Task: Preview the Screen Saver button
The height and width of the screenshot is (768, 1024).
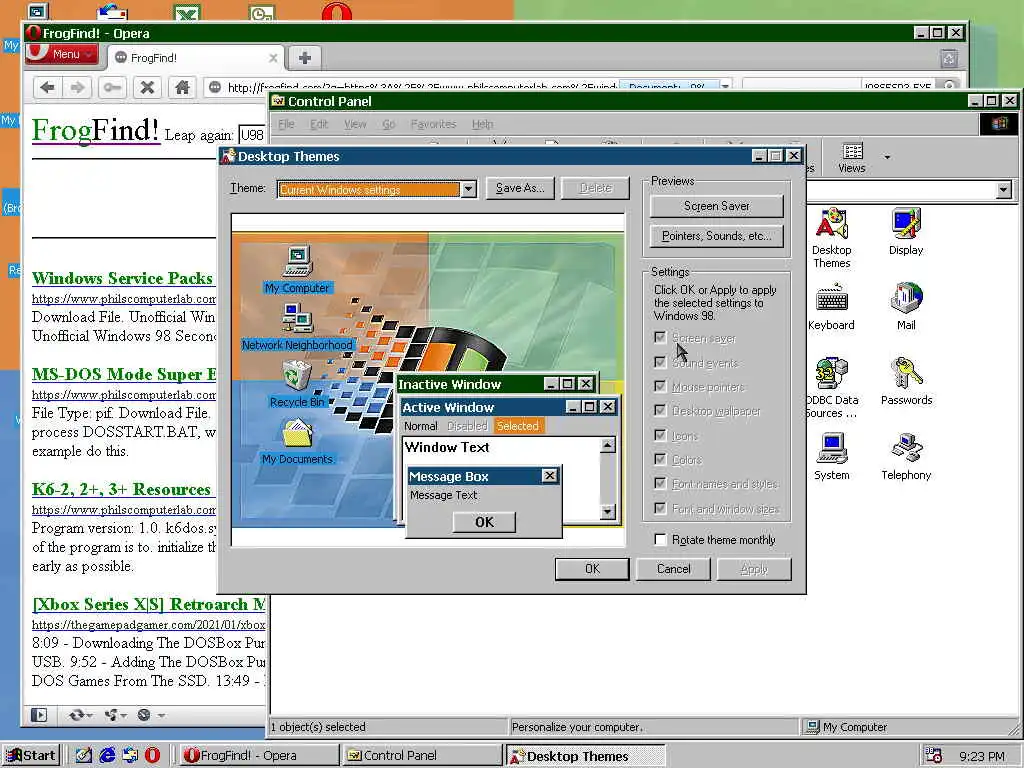Action: coord(716,206)
